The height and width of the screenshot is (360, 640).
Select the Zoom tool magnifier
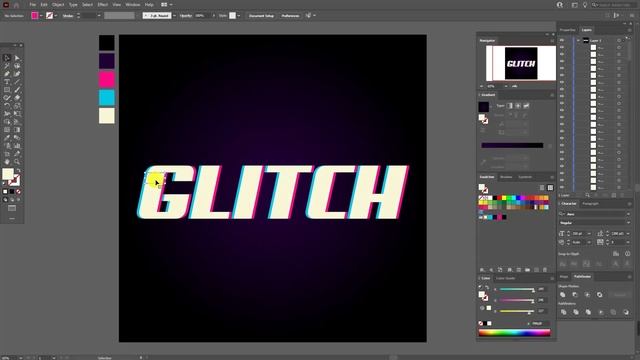17,162
